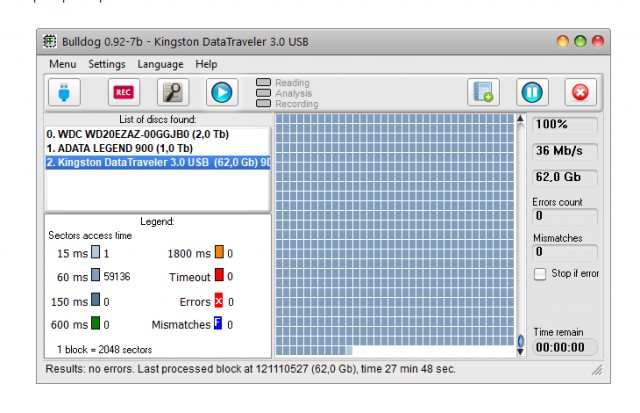
Task: Open the Help menu
Action: pyautogui.click(x=206, y=64)
